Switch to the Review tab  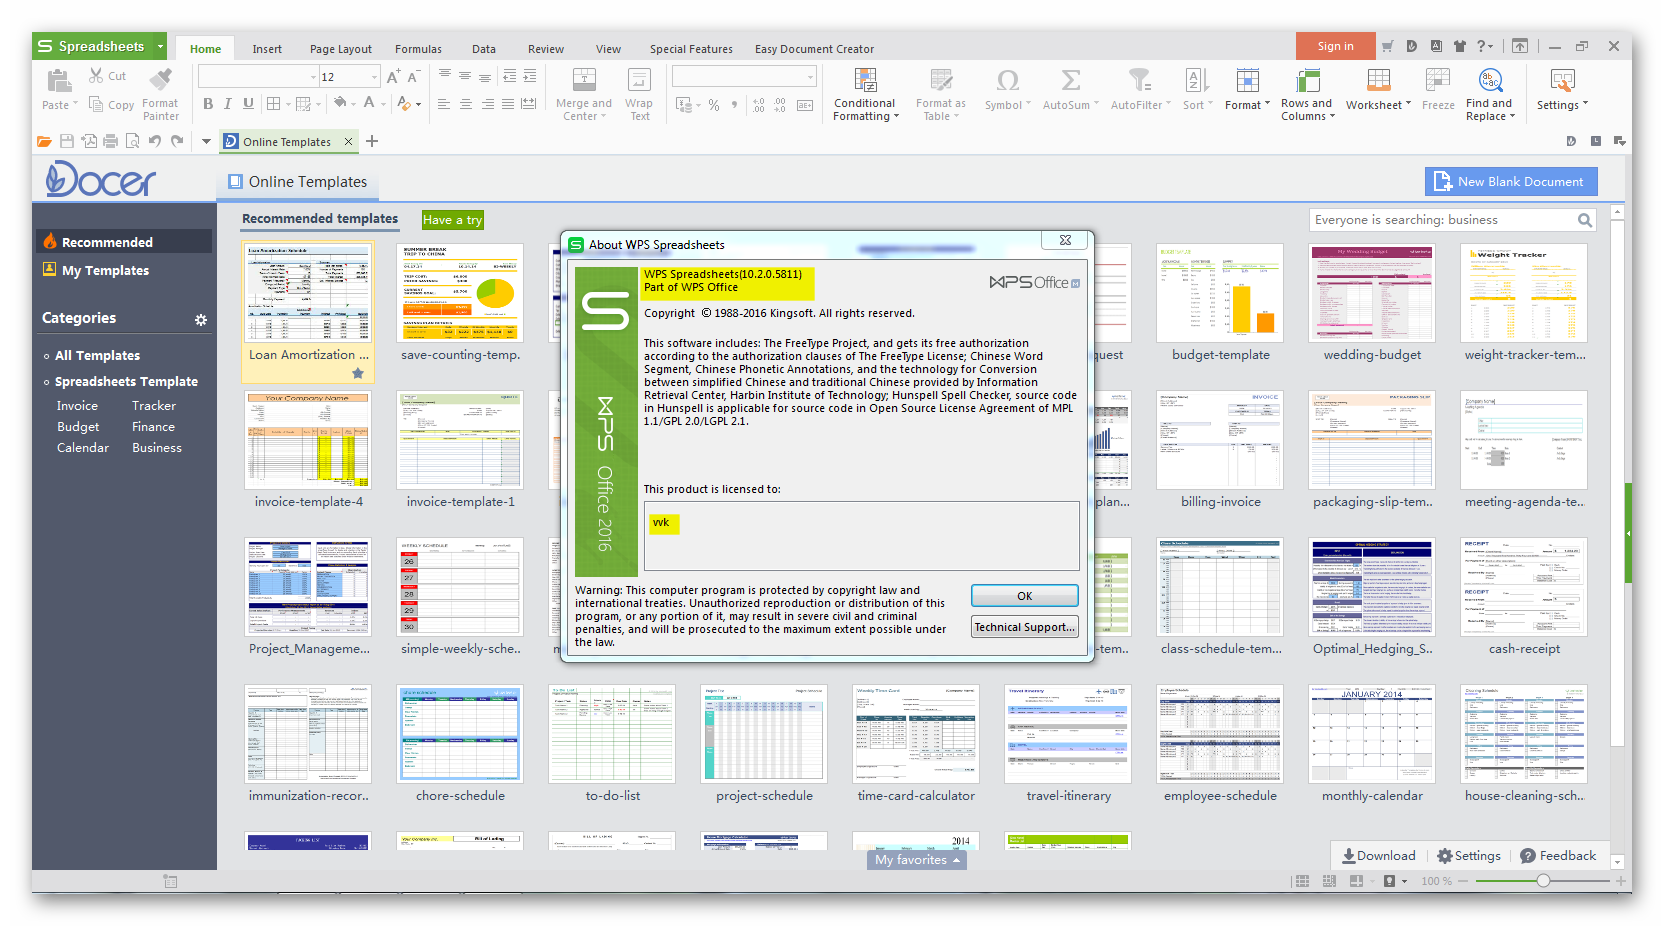pos(546,49)
